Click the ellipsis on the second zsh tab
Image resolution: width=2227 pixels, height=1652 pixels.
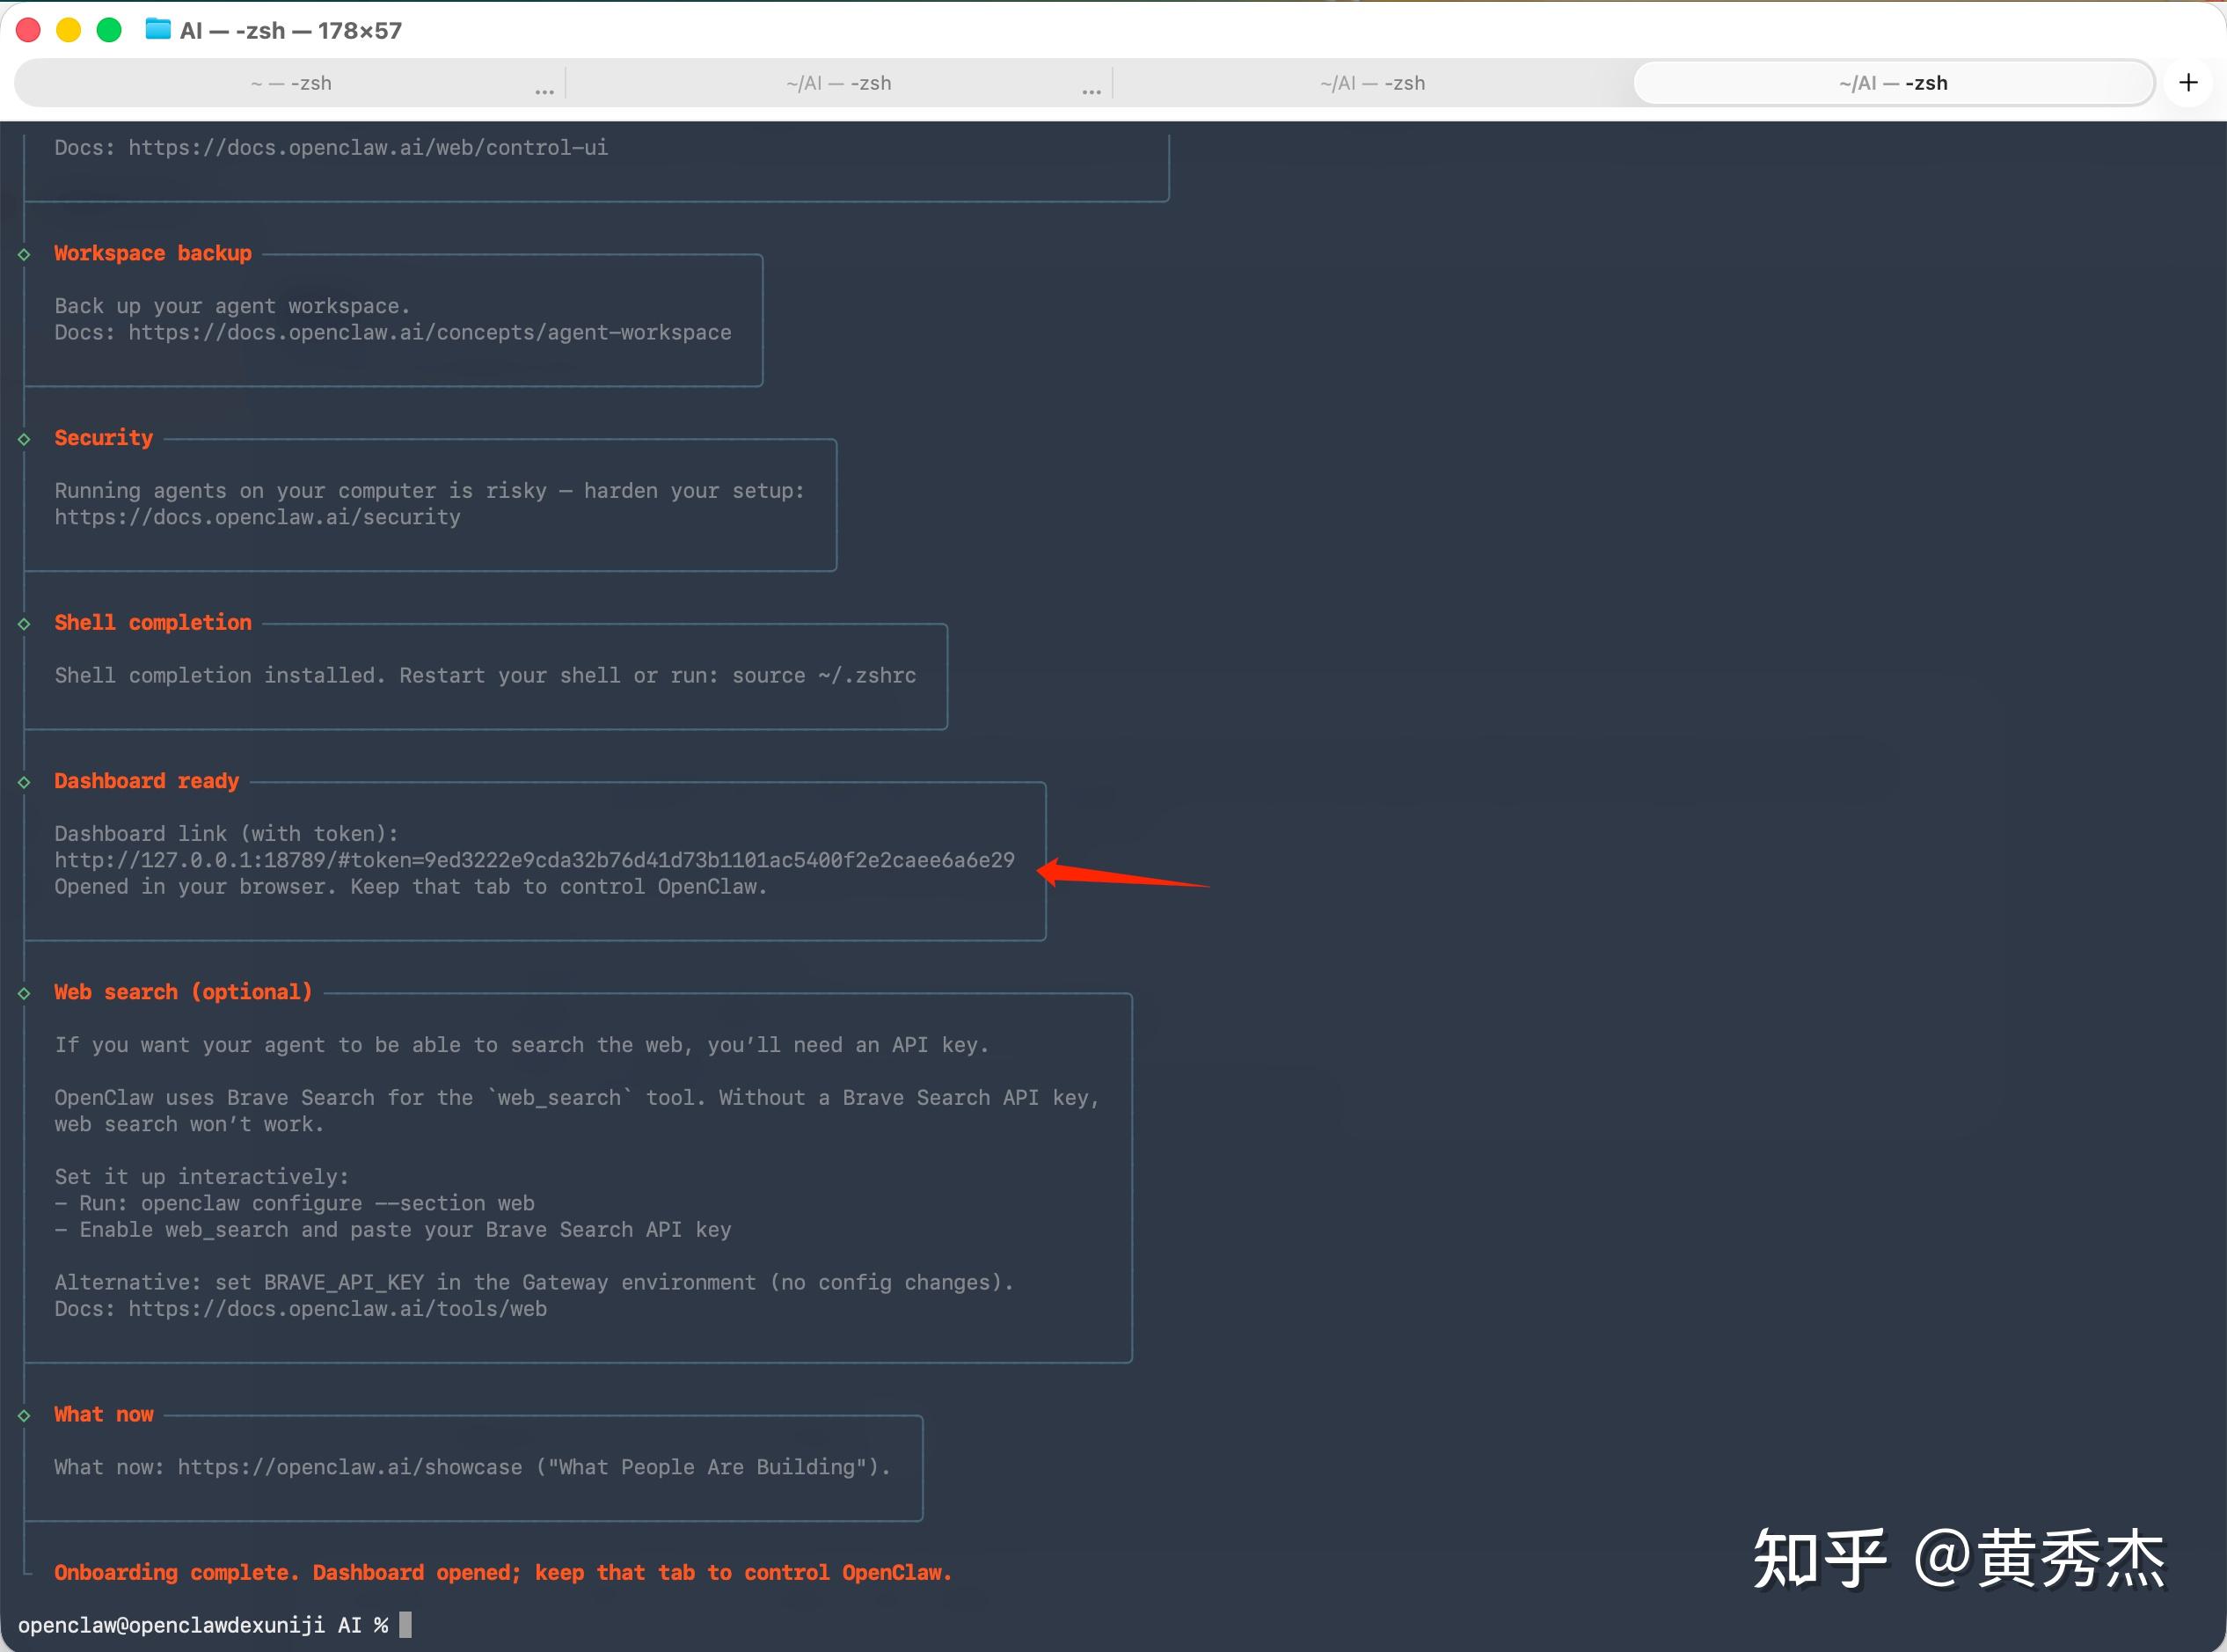[x=1091, y=91]
